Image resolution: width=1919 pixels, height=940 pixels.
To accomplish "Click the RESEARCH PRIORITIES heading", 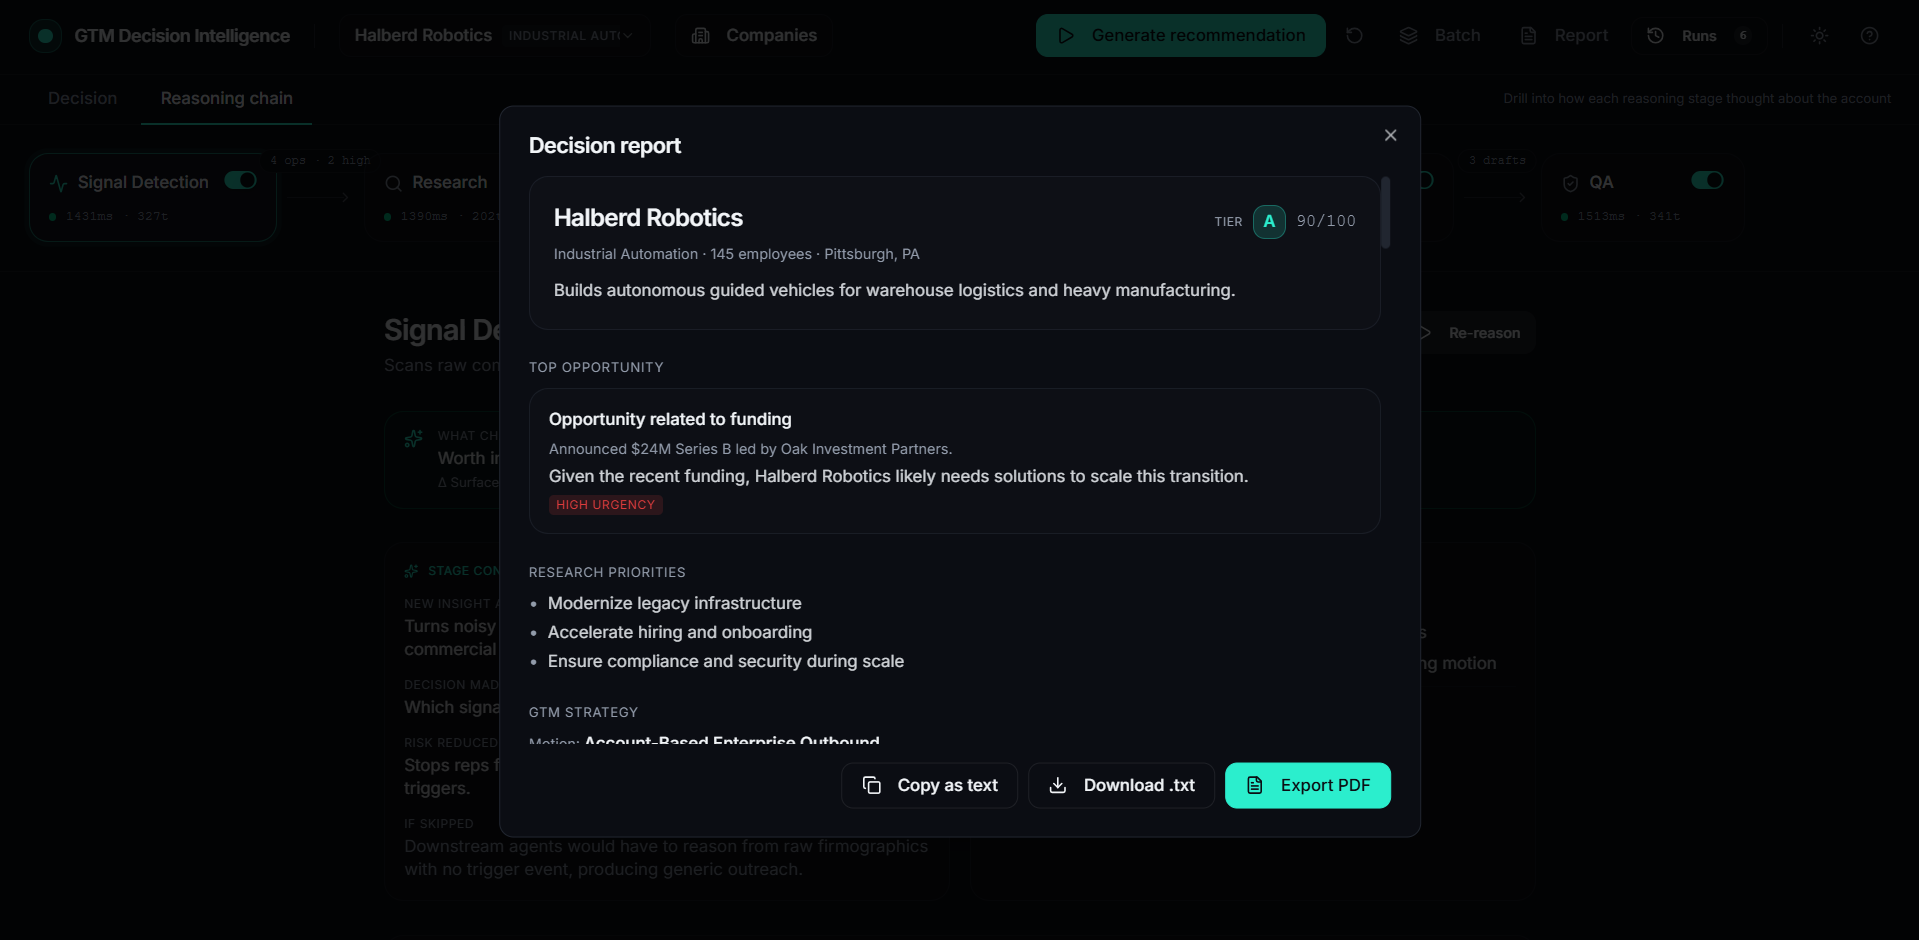I will (607, 572).
